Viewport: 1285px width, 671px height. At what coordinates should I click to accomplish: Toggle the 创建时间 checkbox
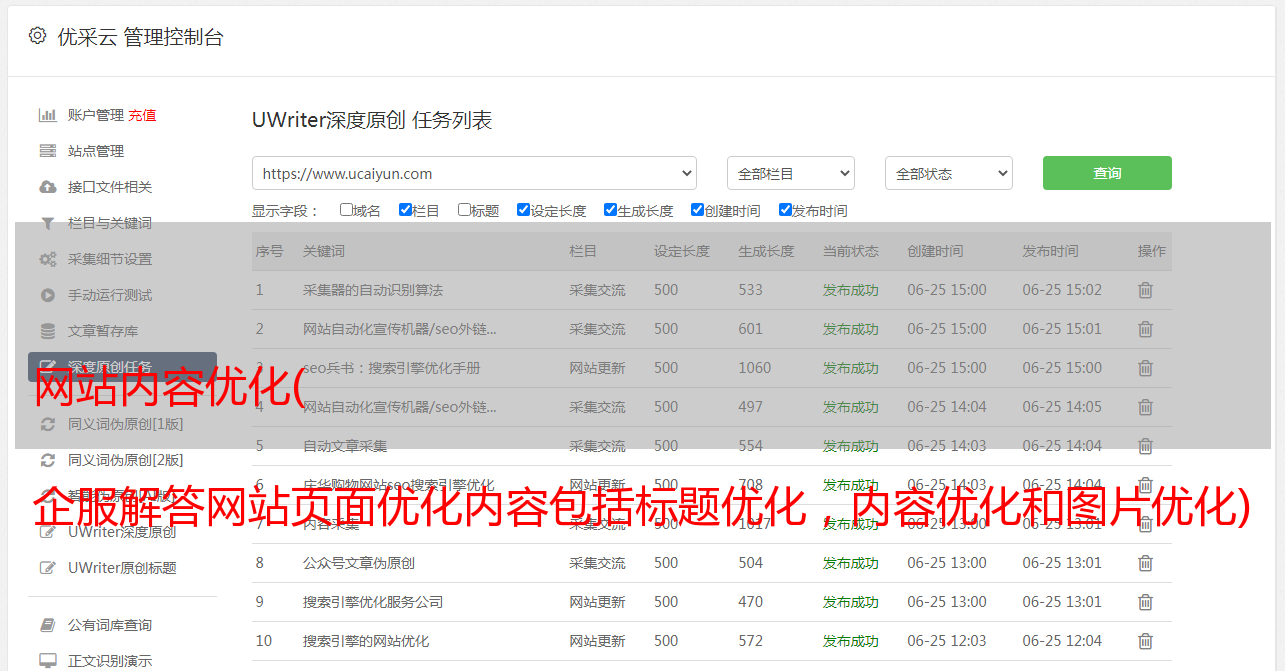click(697, 210)
